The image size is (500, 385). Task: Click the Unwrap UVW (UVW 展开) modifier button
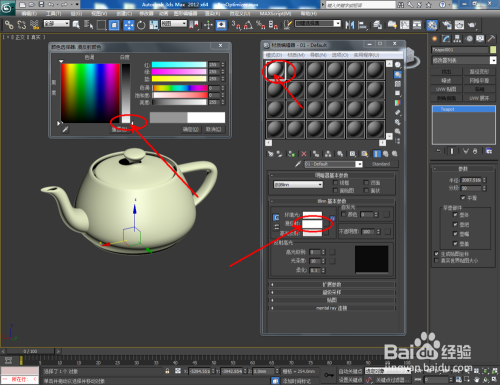[479, 98]
